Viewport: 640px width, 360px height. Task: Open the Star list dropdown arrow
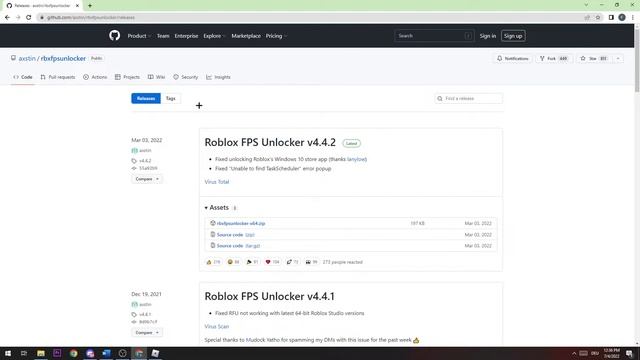click(618, 59)
